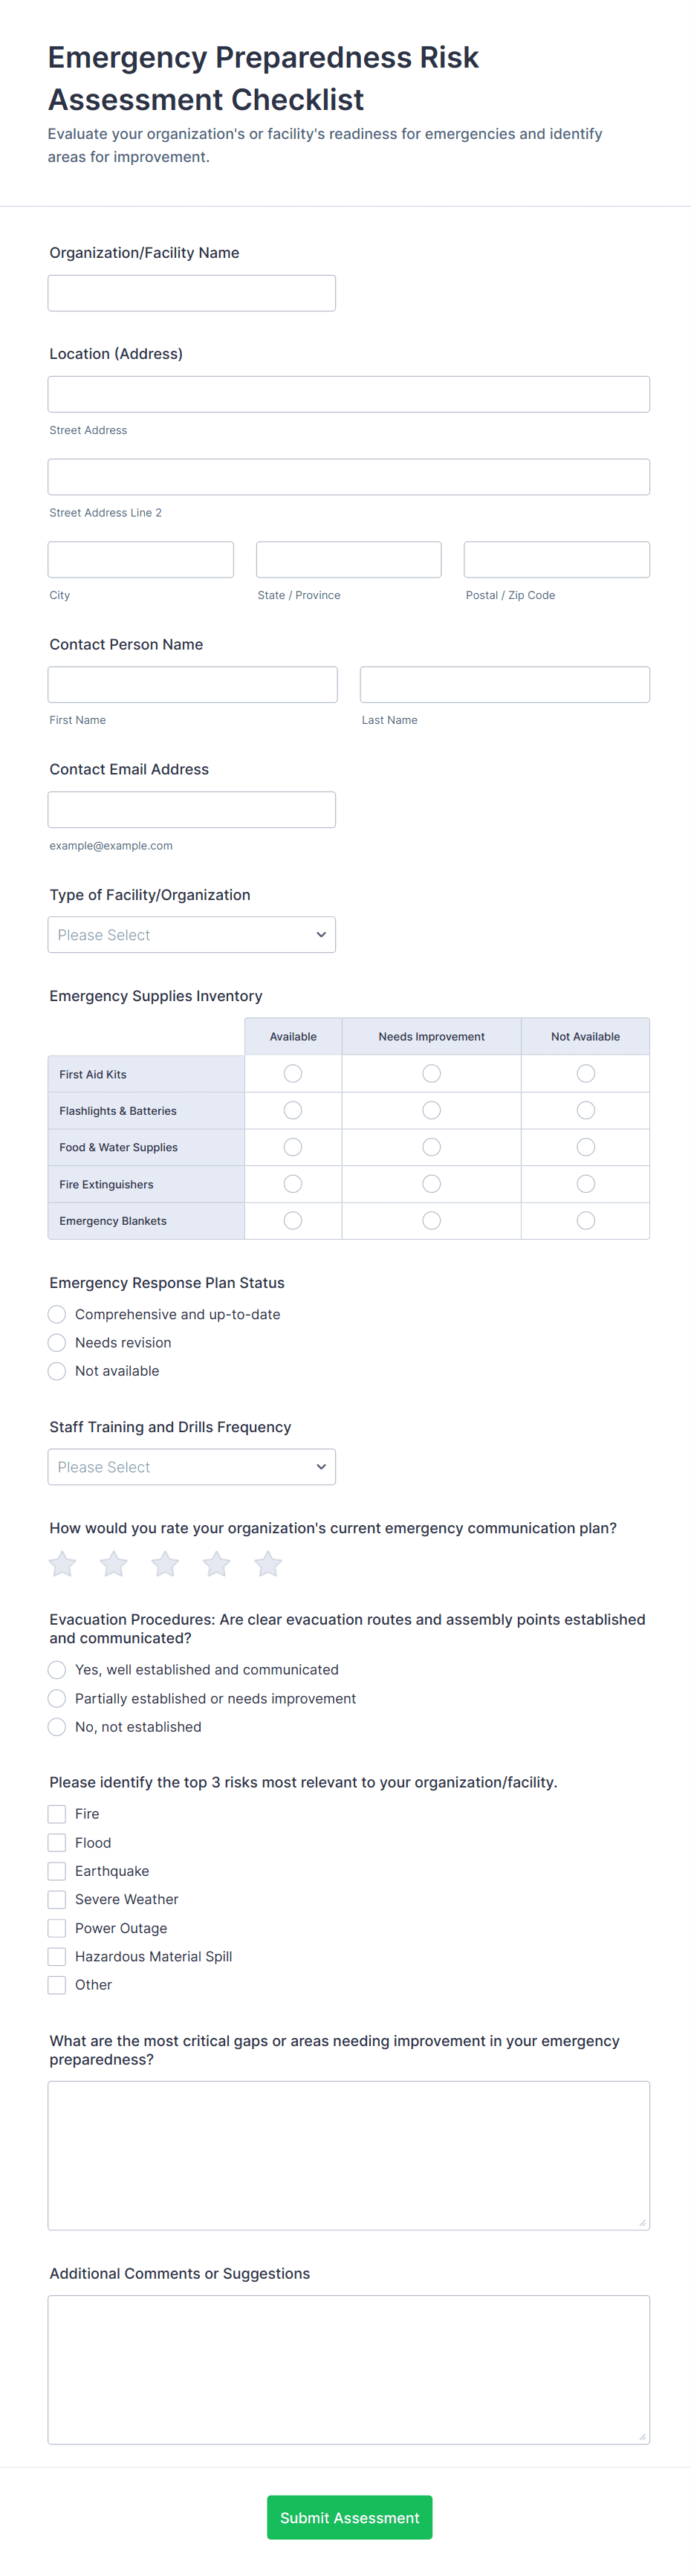This screenshot has width=691, height=2576.
Task: Enable the Hazardous Material Spill option
Action: coord(57,1956)
